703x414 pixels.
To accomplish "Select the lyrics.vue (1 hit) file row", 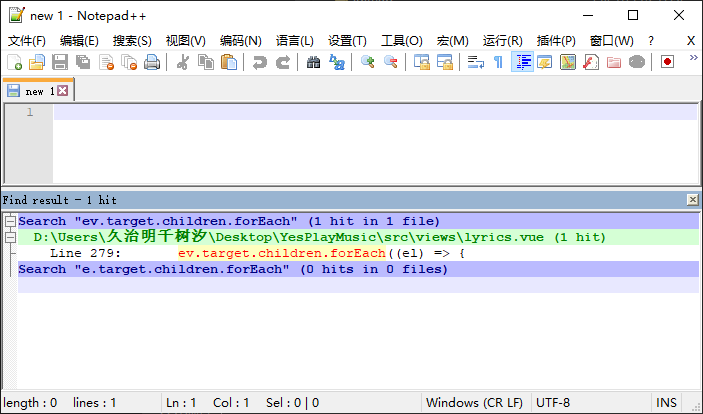I will (x=358, y=237).
